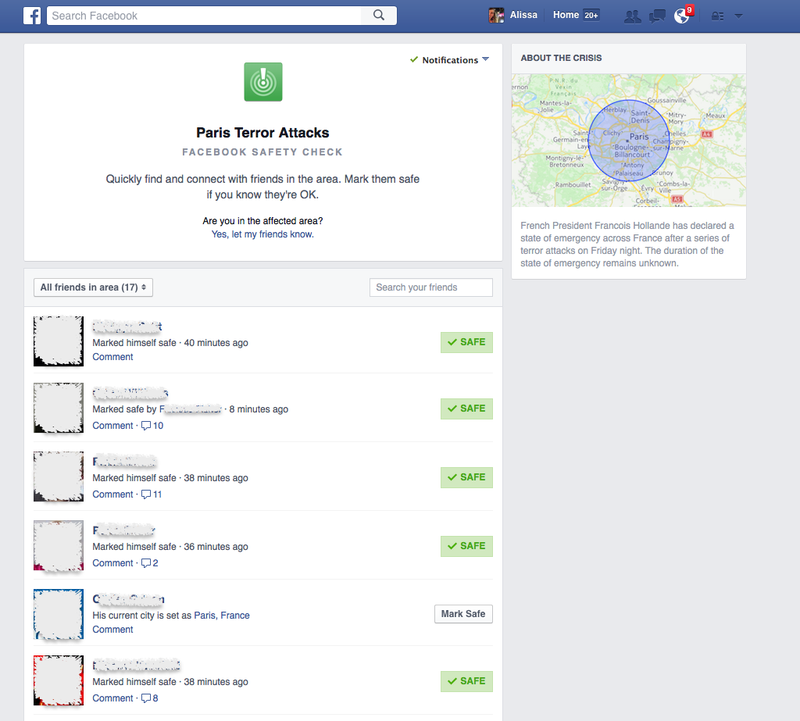This screenshot has width=800, height=721.
Task: Click the search magnifier button
Action: [x=379, y=15]
